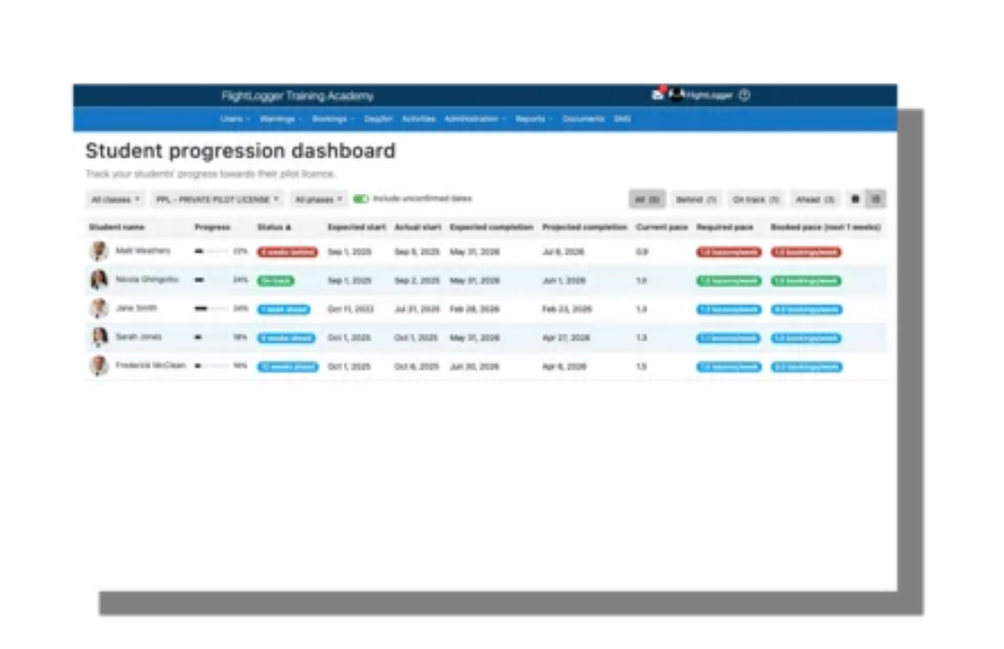This screenshot has width=1004, height=649.
Task: Click Sarah Jones' profile photo
Action: coord(99,337)
